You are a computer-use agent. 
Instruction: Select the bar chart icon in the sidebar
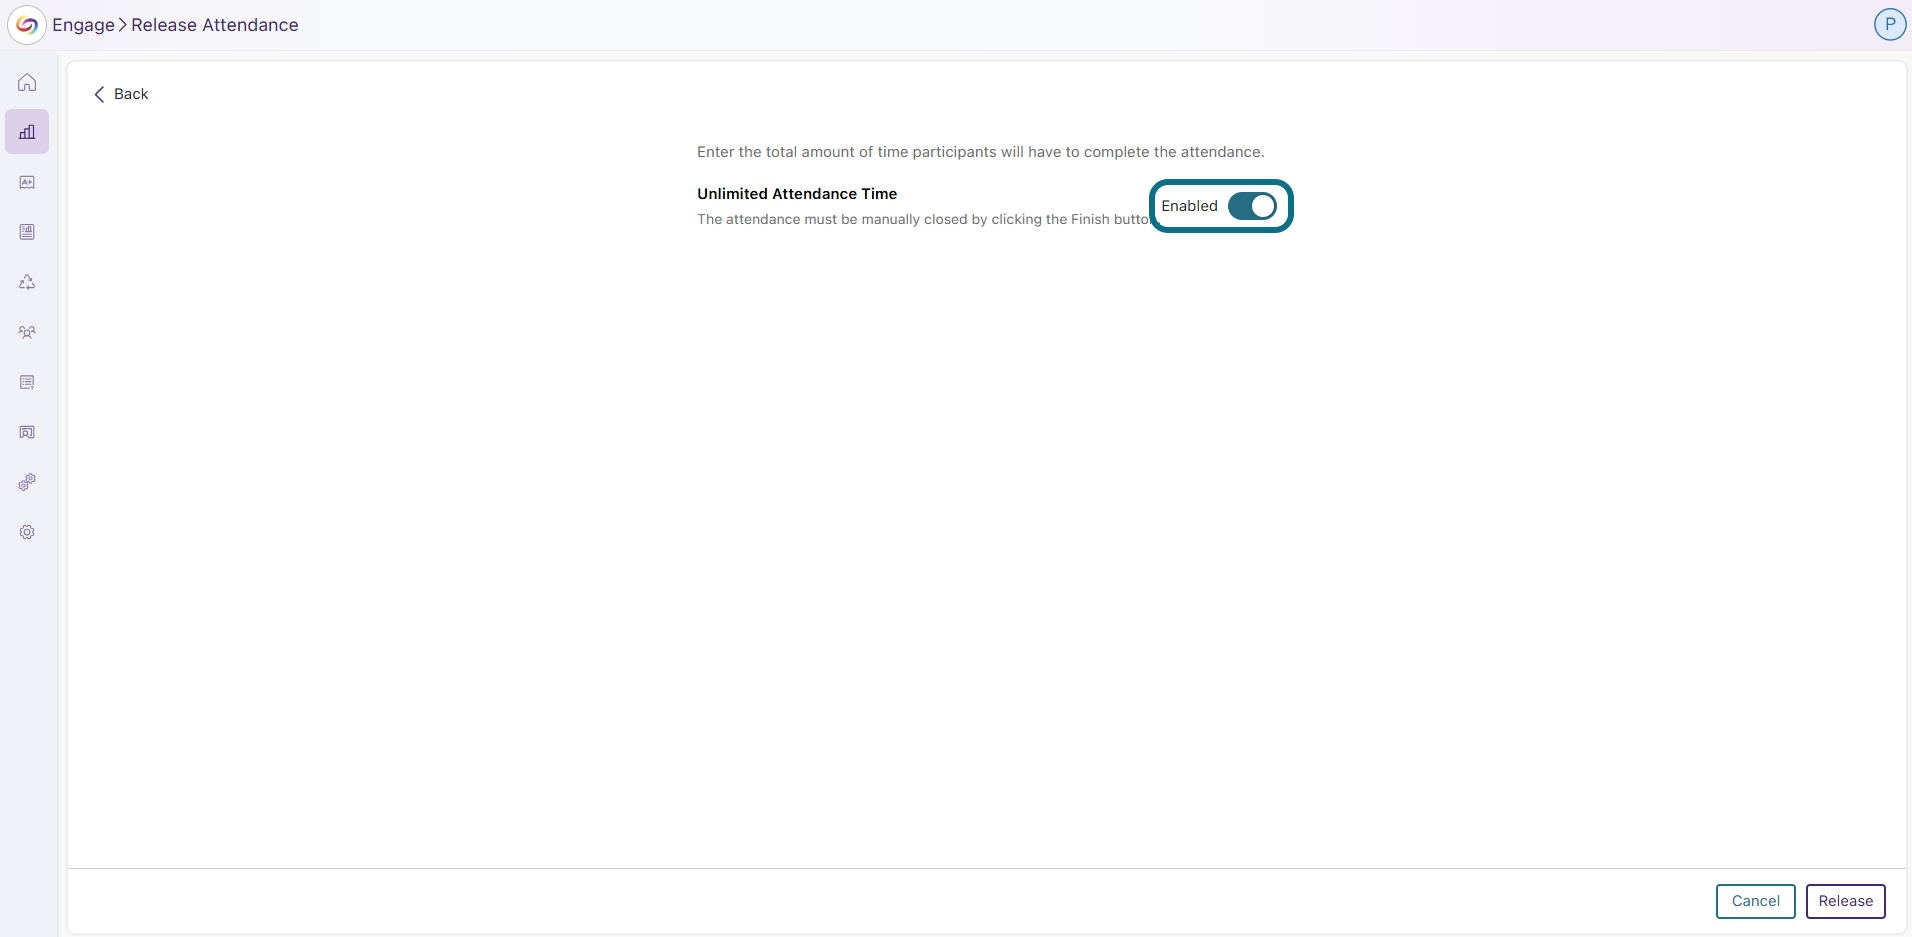pos(27,132)
